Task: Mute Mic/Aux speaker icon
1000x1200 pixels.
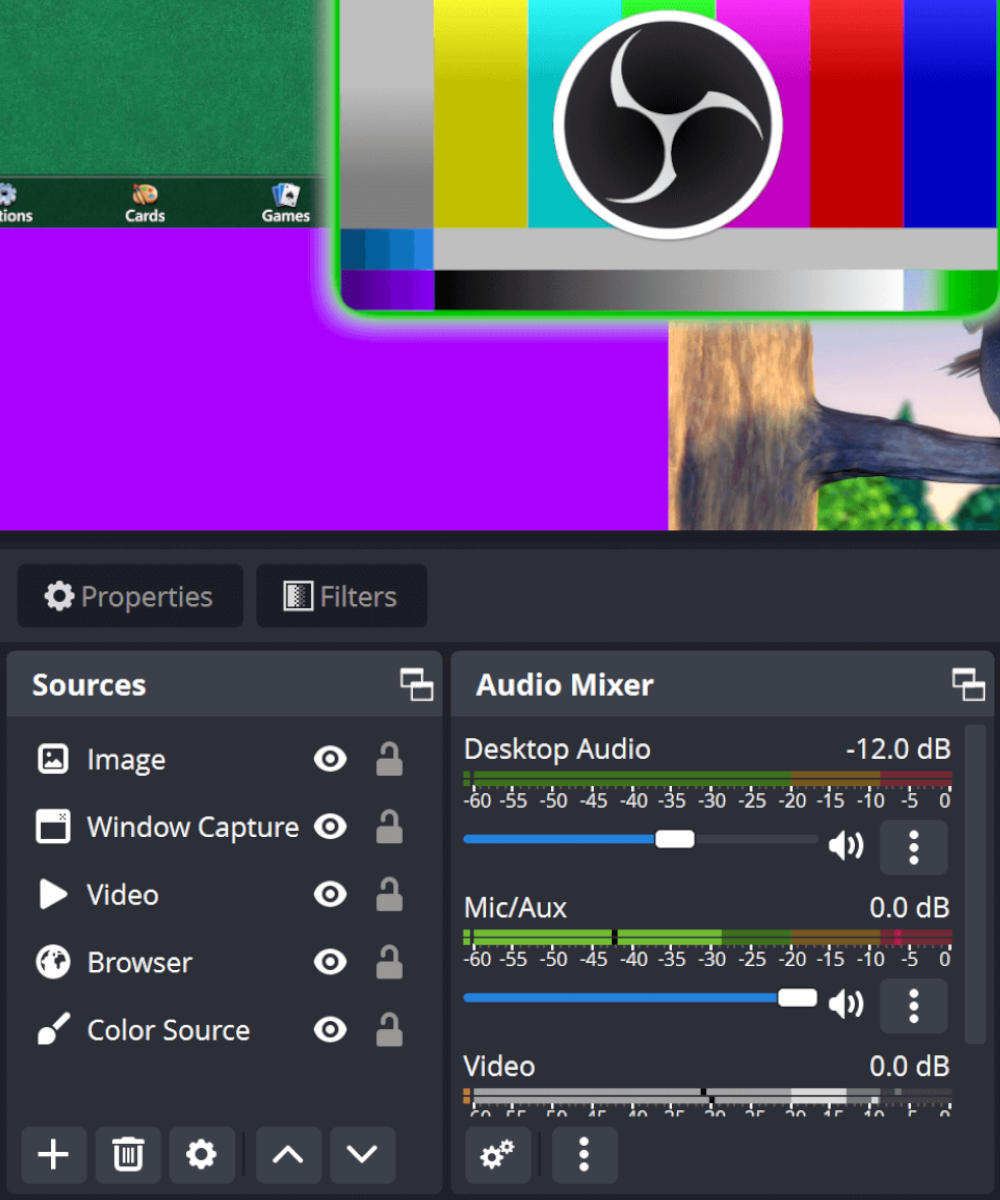Action: click(845, 1004)
